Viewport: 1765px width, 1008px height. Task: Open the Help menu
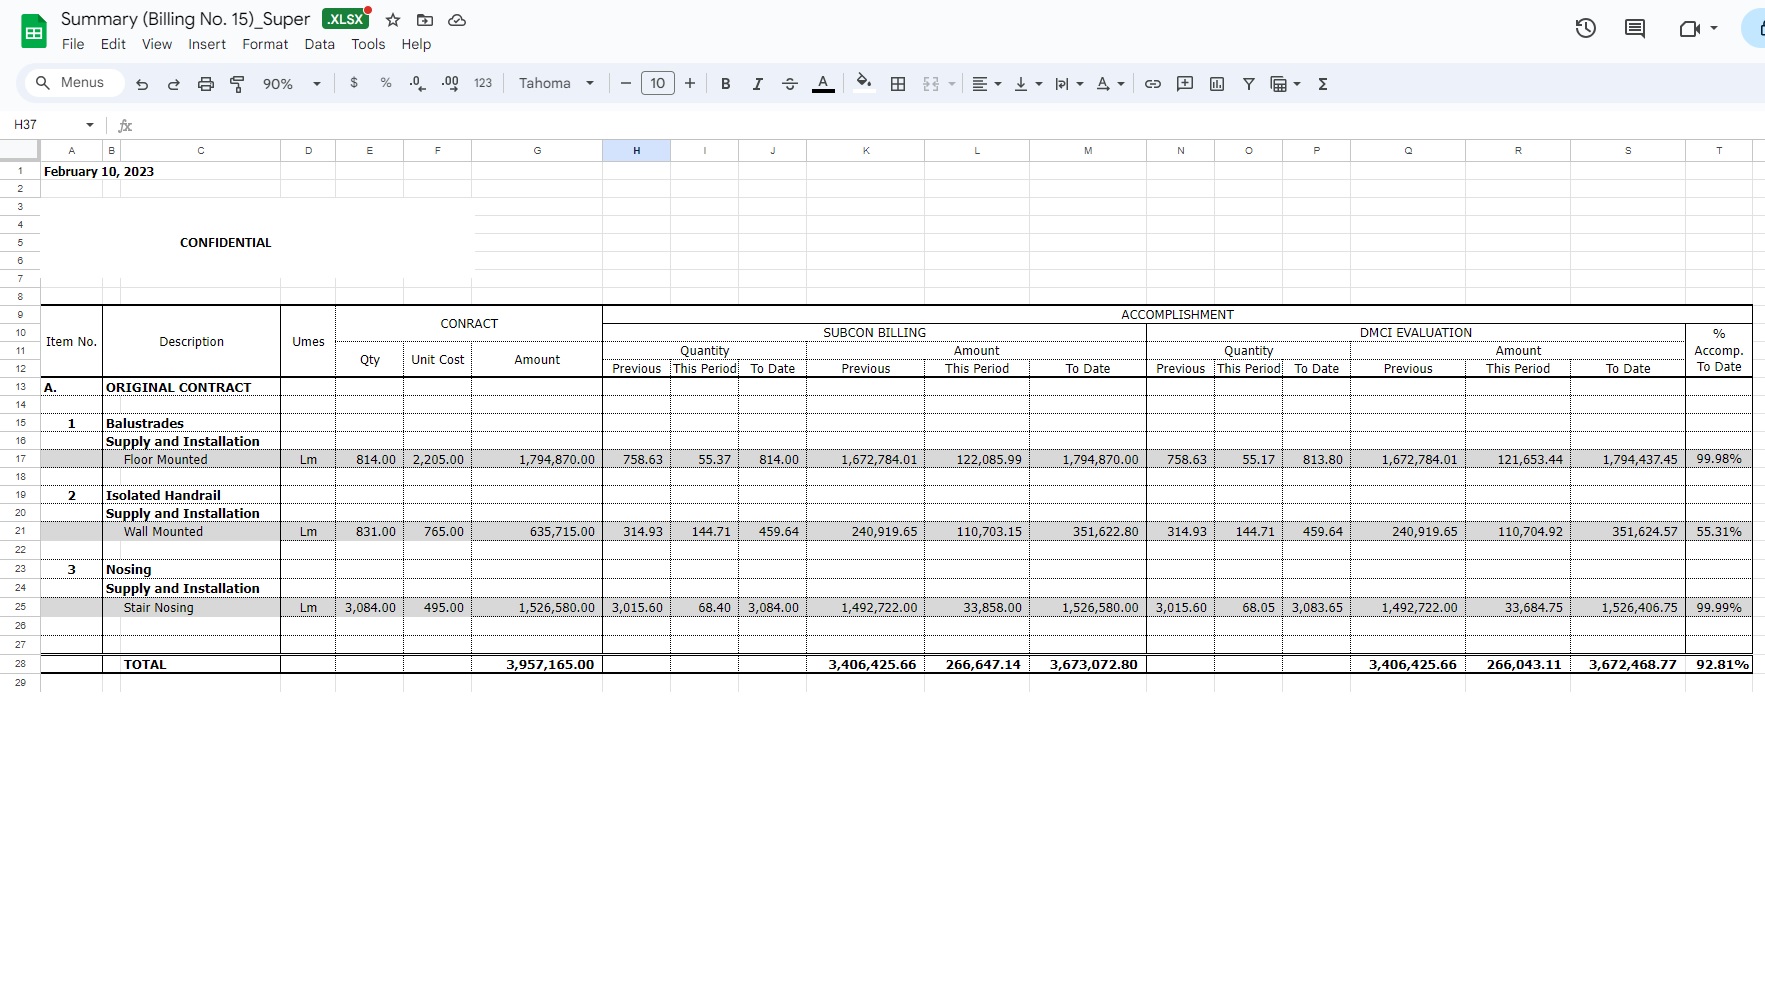(x=416, y=44)
